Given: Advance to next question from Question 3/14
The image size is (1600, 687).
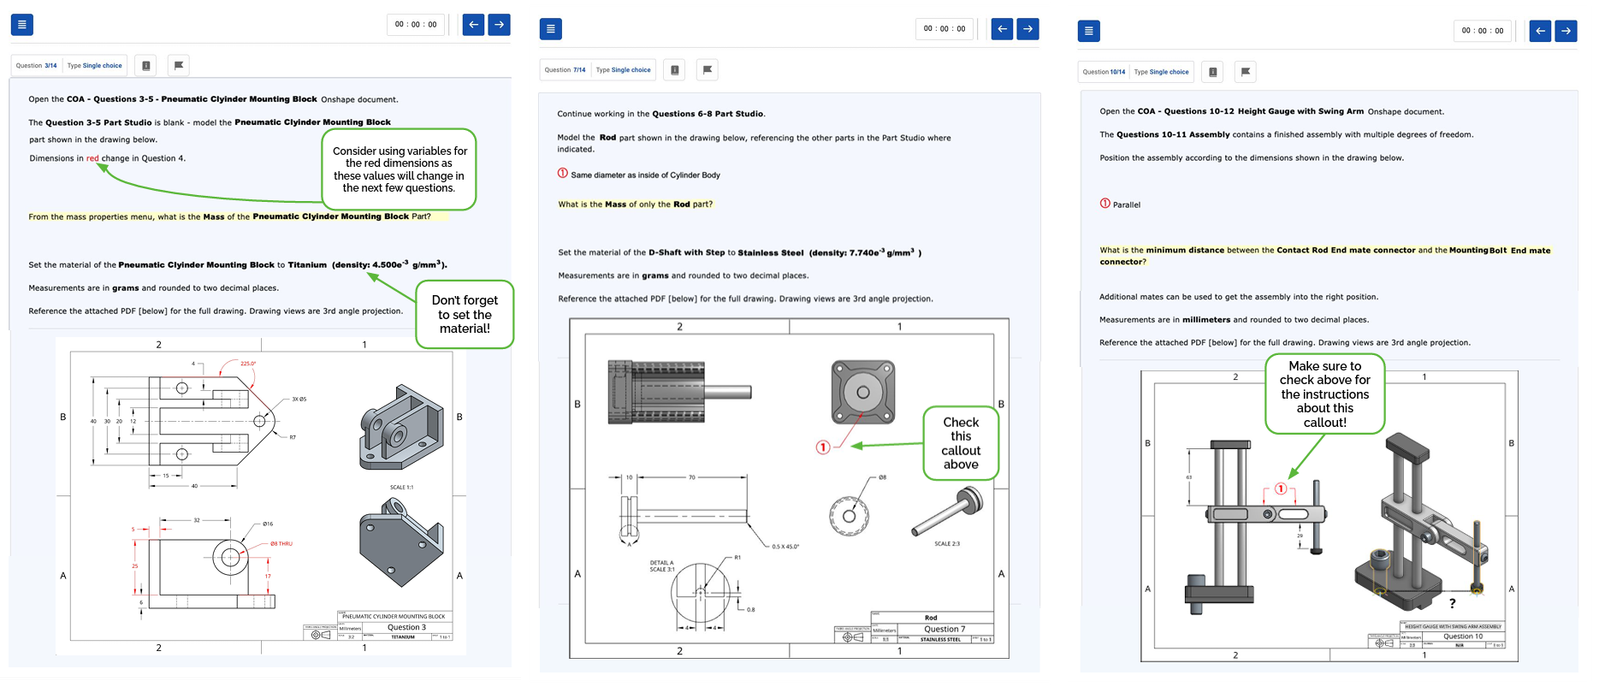Looking at the screenshot, I should 499,24.
